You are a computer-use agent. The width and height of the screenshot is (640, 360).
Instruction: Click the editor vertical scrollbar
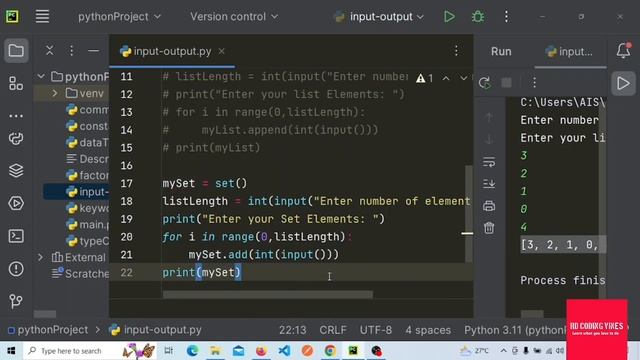pos(469,213)
